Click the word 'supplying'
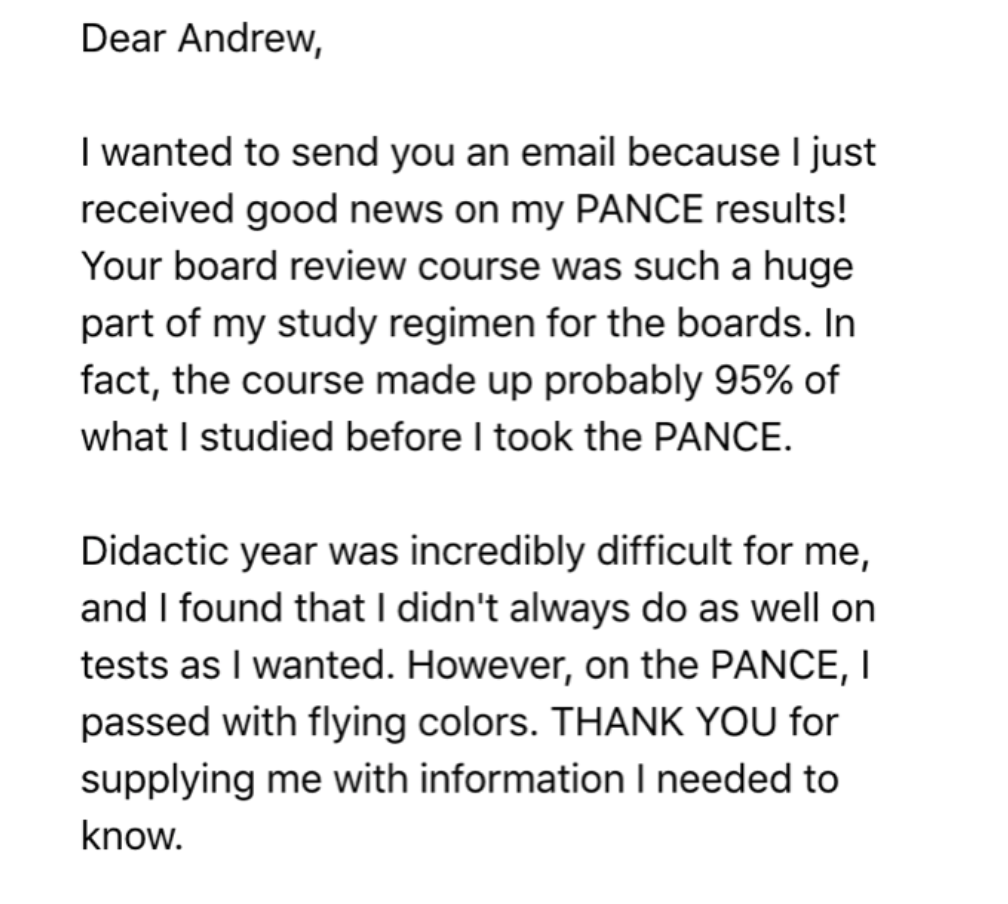This screenshot has height=904, width=1008. pos(168,779)
